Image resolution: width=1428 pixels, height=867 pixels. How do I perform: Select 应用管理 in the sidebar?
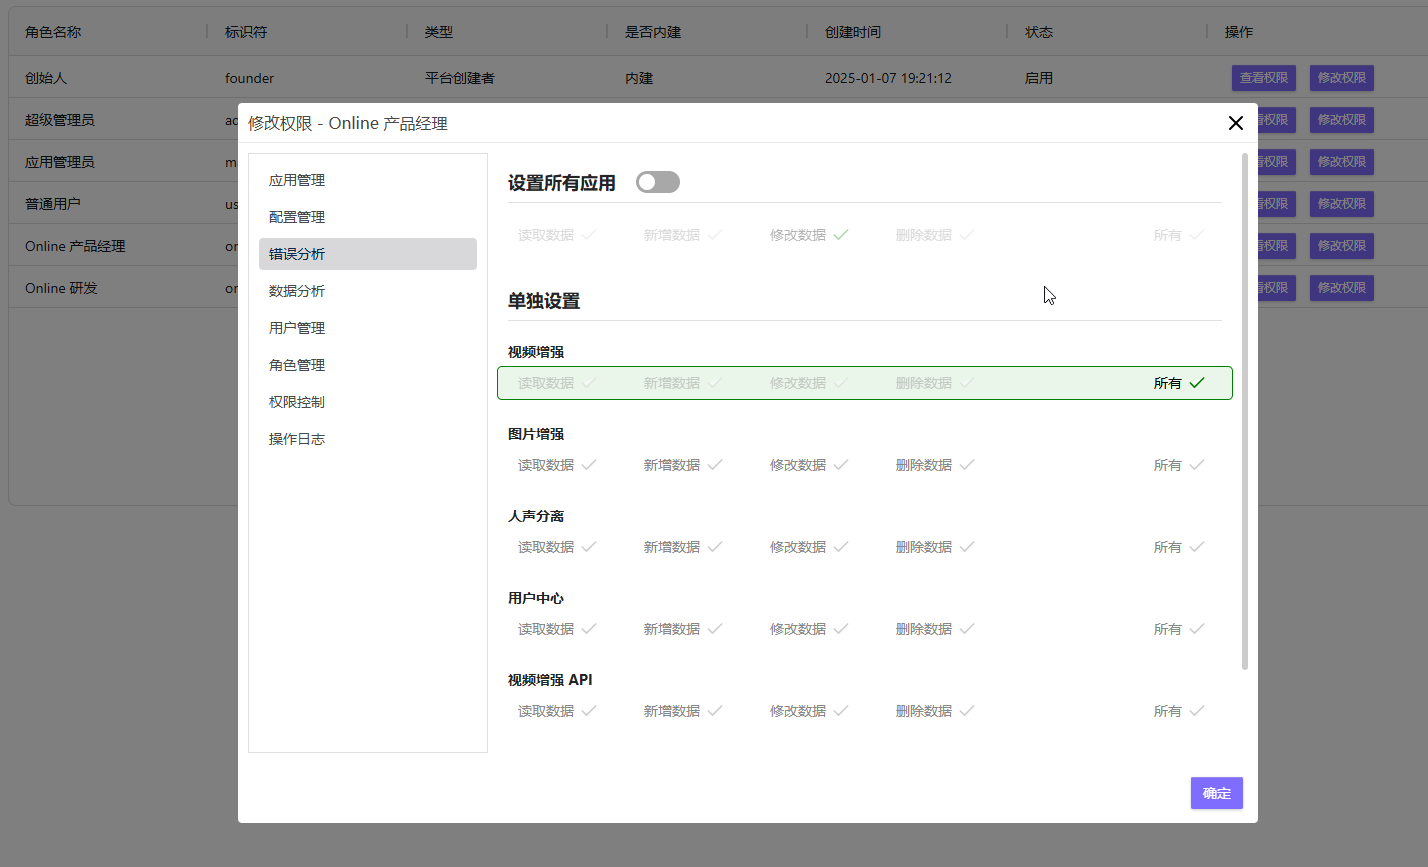[297, 180]
